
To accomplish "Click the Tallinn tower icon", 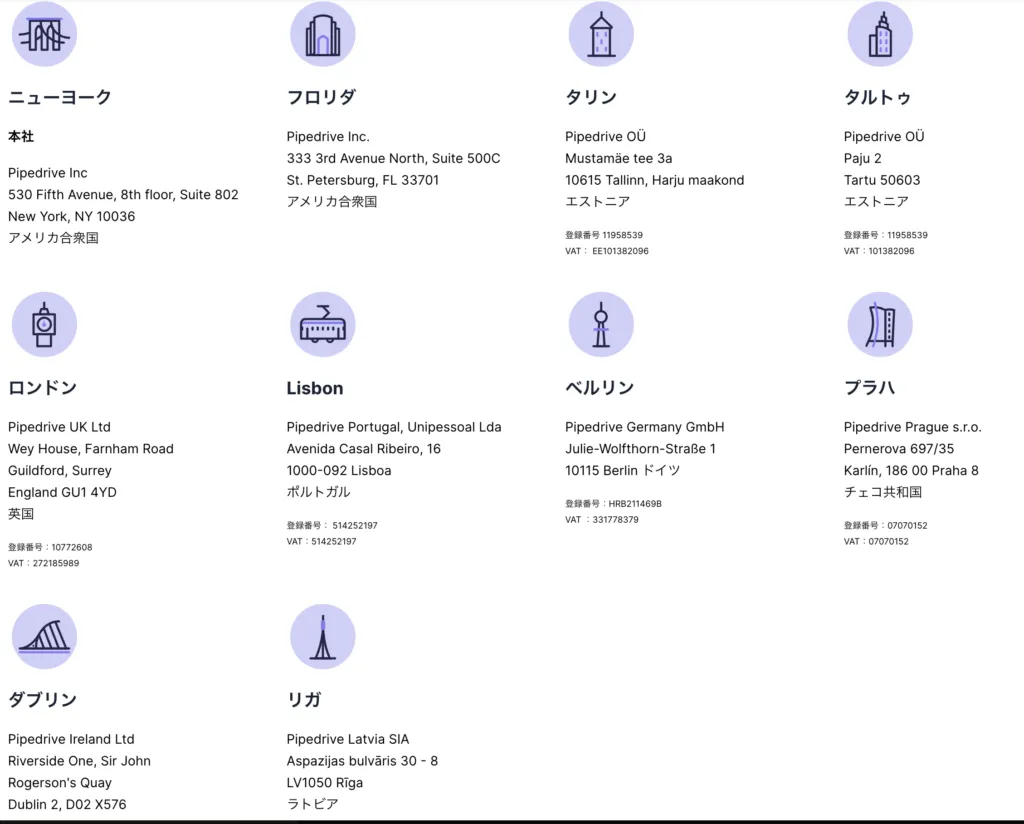I will click(601, 35).
